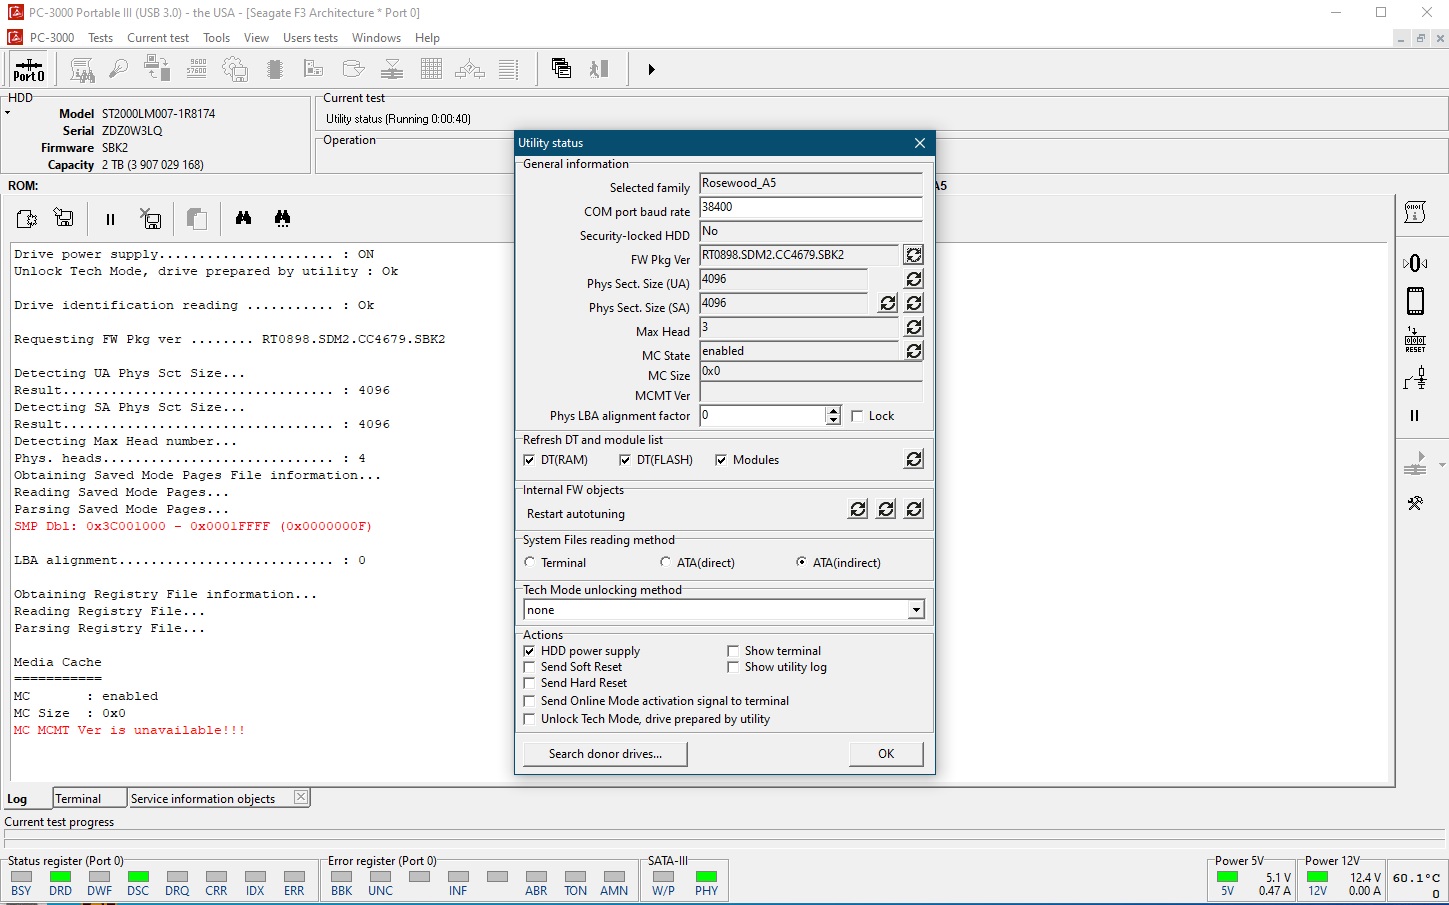Open the Windows menu
Screen dimensions: 1449x905
coord(376,38)
